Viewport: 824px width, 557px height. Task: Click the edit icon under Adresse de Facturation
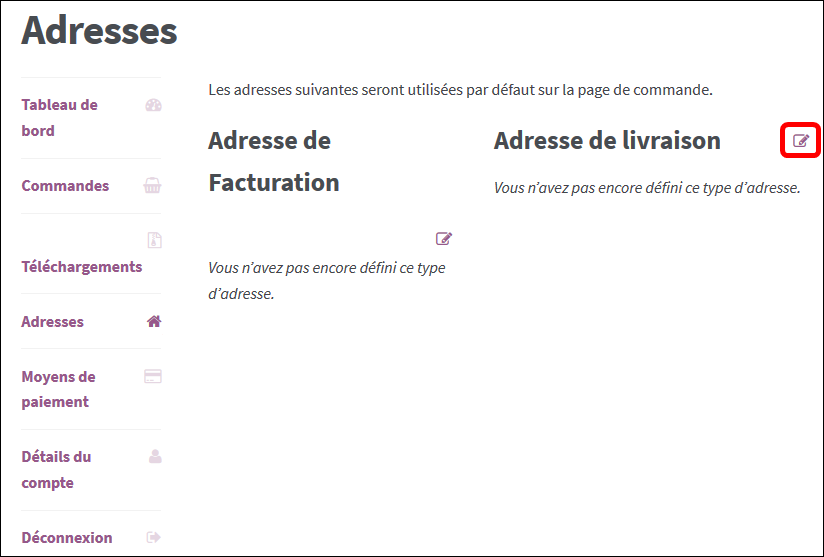pyautogui.click(x=444, y=239)
